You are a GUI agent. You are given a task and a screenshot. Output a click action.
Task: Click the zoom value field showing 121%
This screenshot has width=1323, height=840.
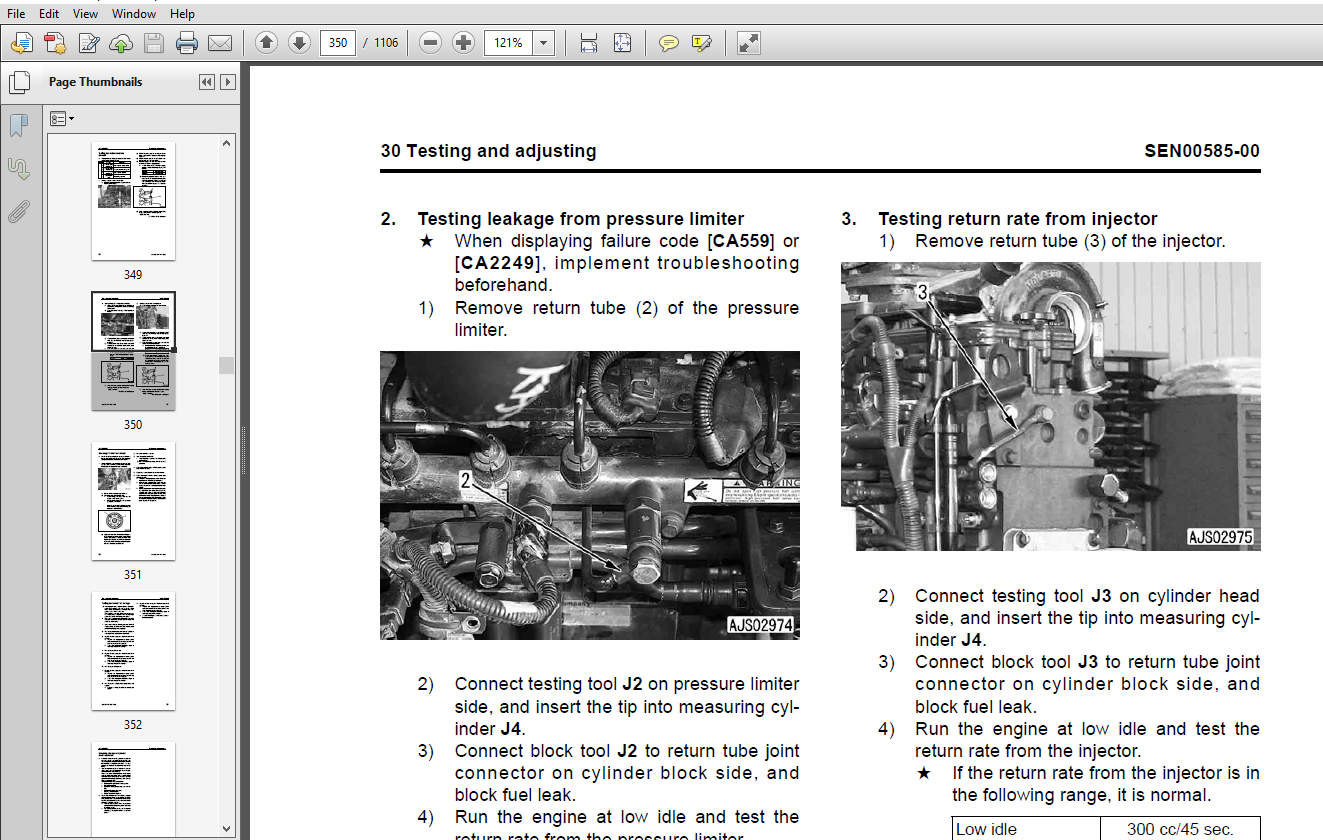pyautogui.click(x=508, y=43)
